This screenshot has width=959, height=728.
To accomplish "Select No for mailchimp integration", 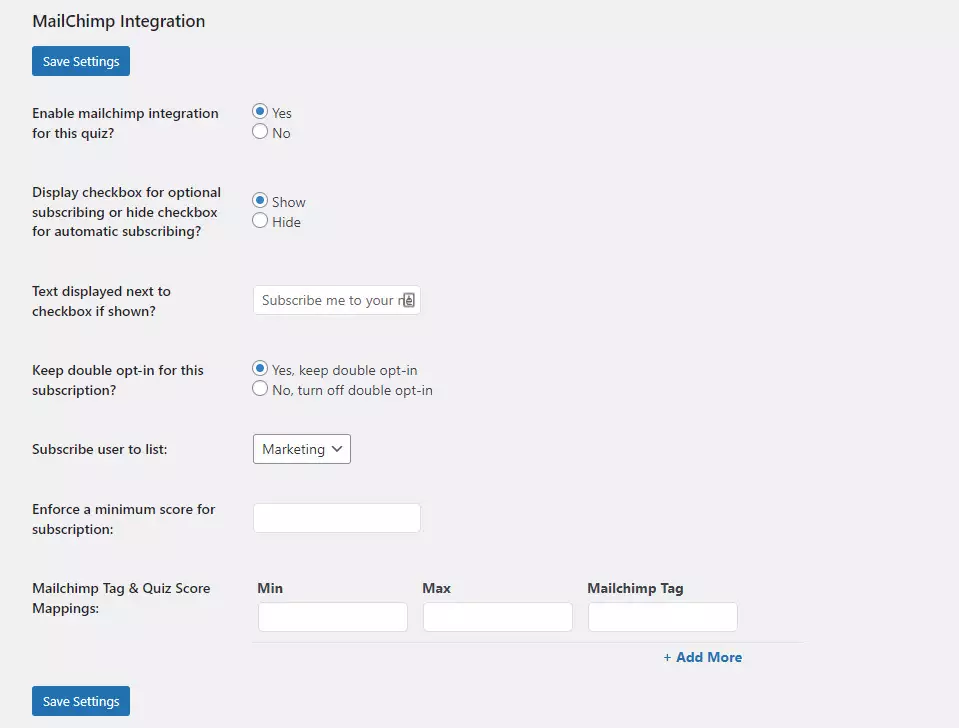I will point(260,132).
